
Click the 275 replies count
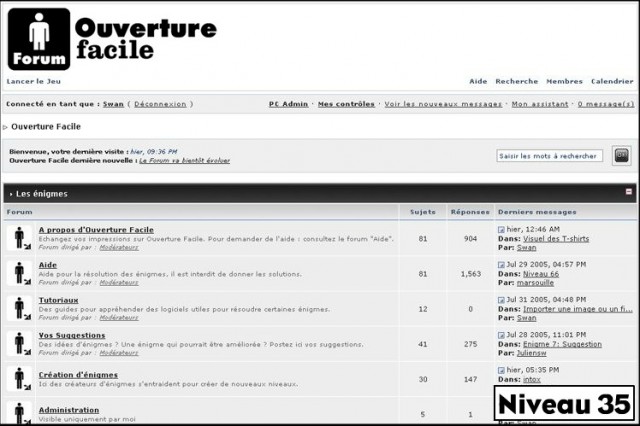click(470, 344)
